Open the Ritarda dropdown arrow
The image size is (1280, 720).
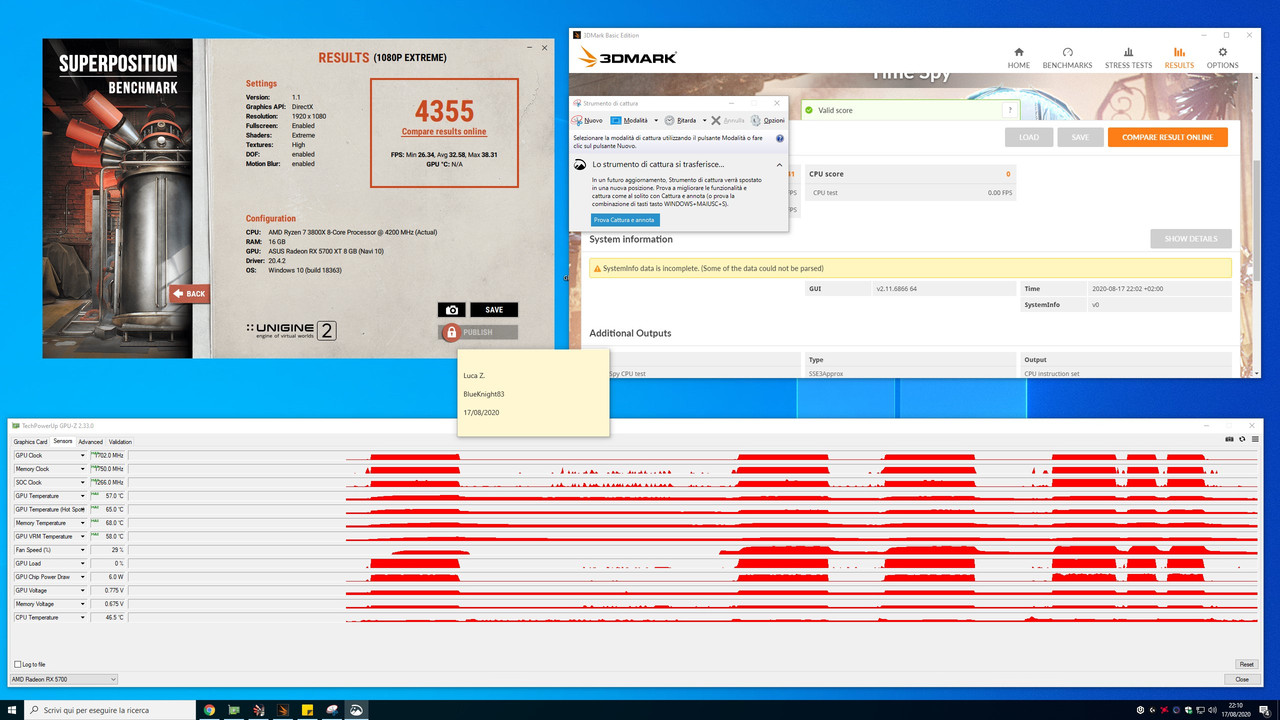704,120
